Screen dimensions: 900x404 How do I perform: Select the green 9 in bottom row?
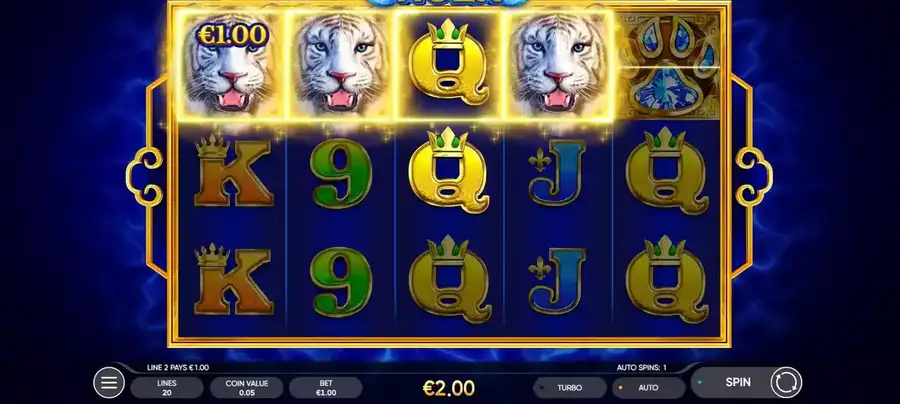(340, 281)
